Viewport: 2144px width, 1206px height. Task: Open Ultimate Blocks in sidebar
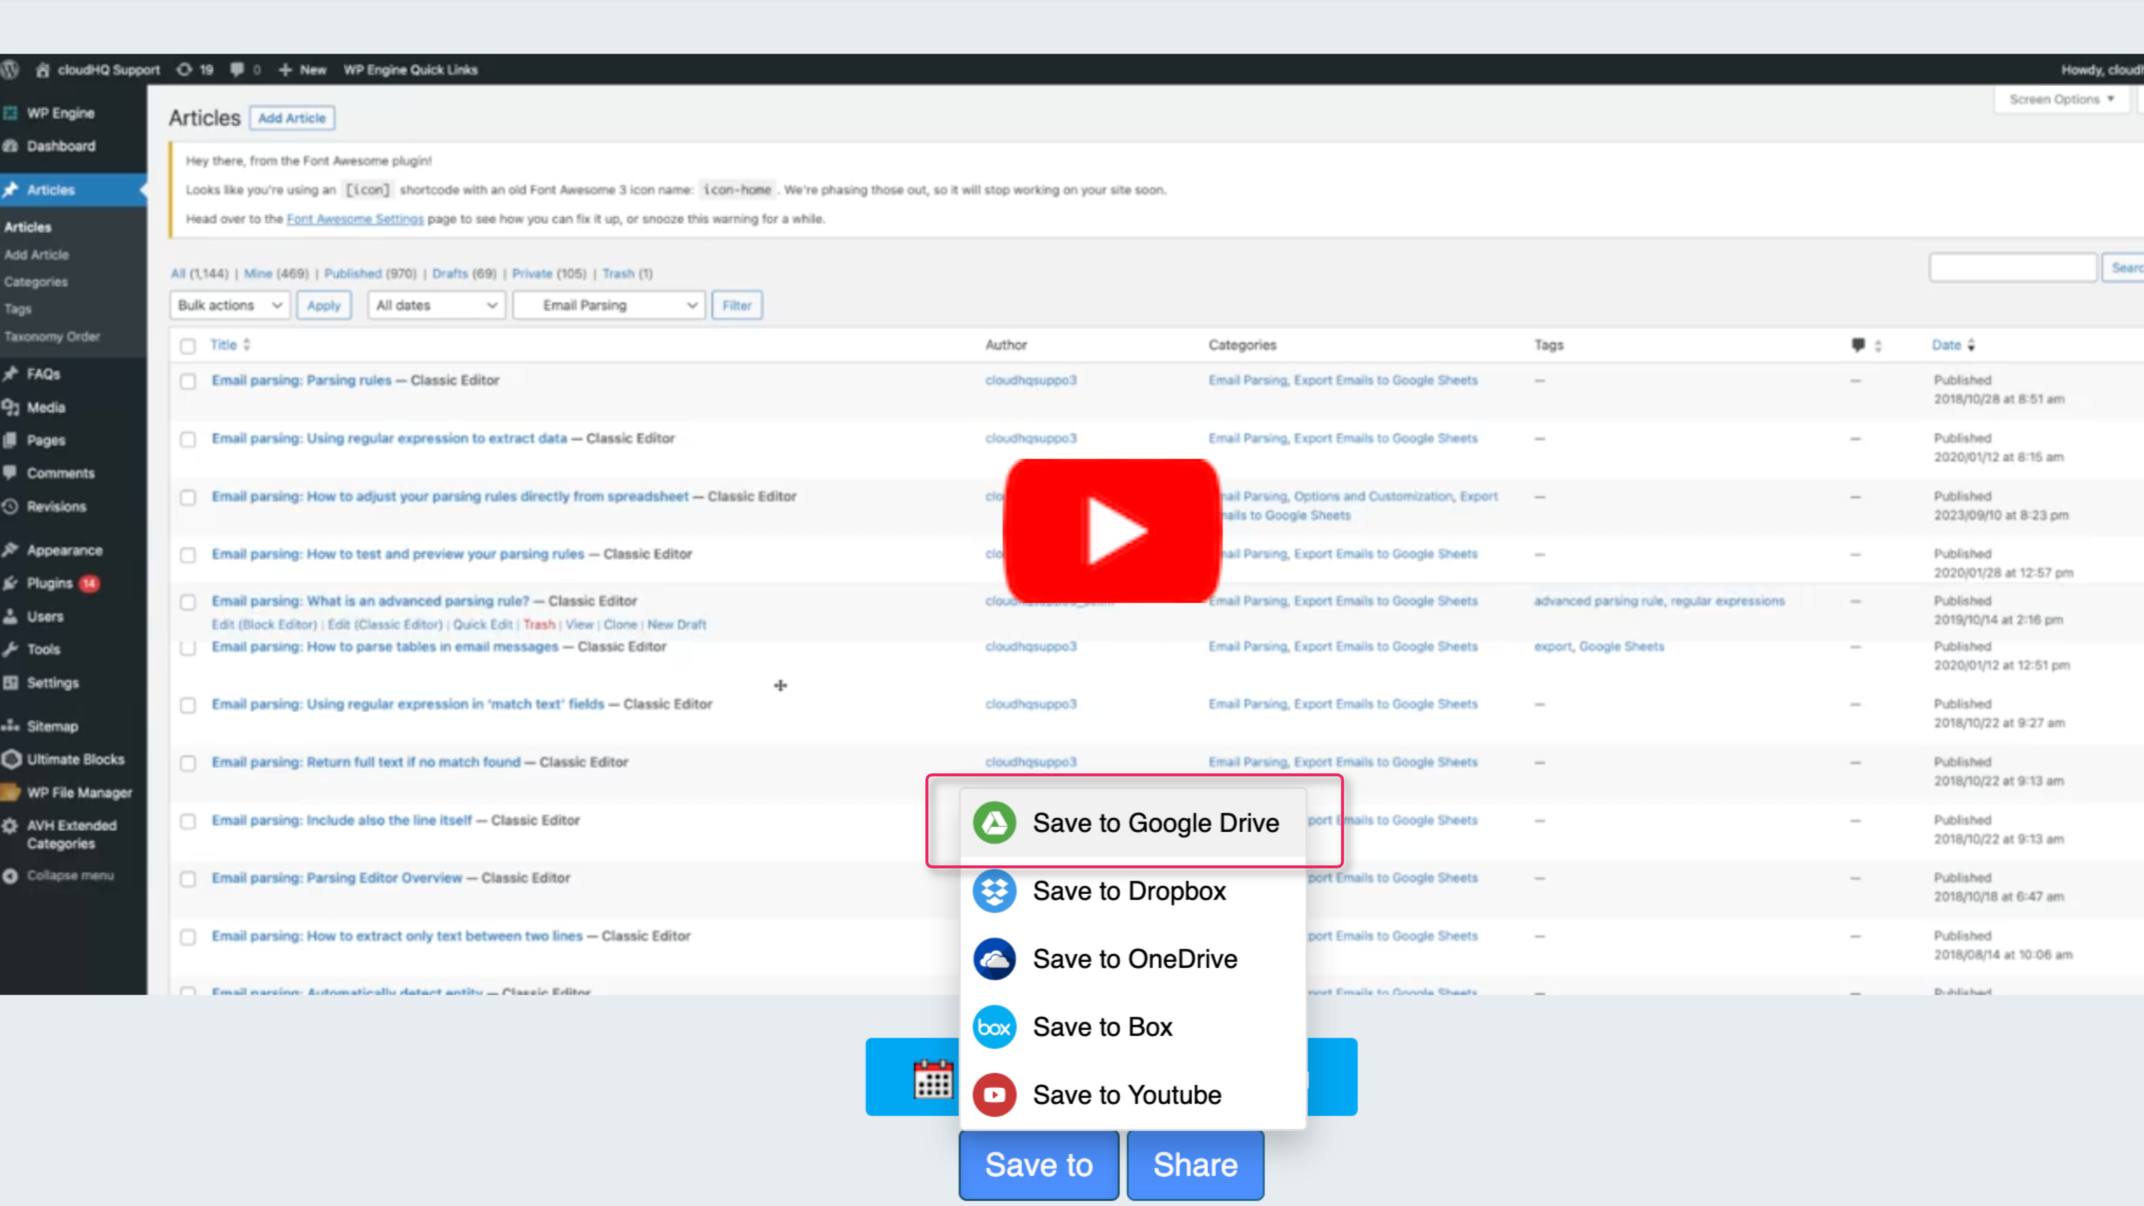pos(75,759)
